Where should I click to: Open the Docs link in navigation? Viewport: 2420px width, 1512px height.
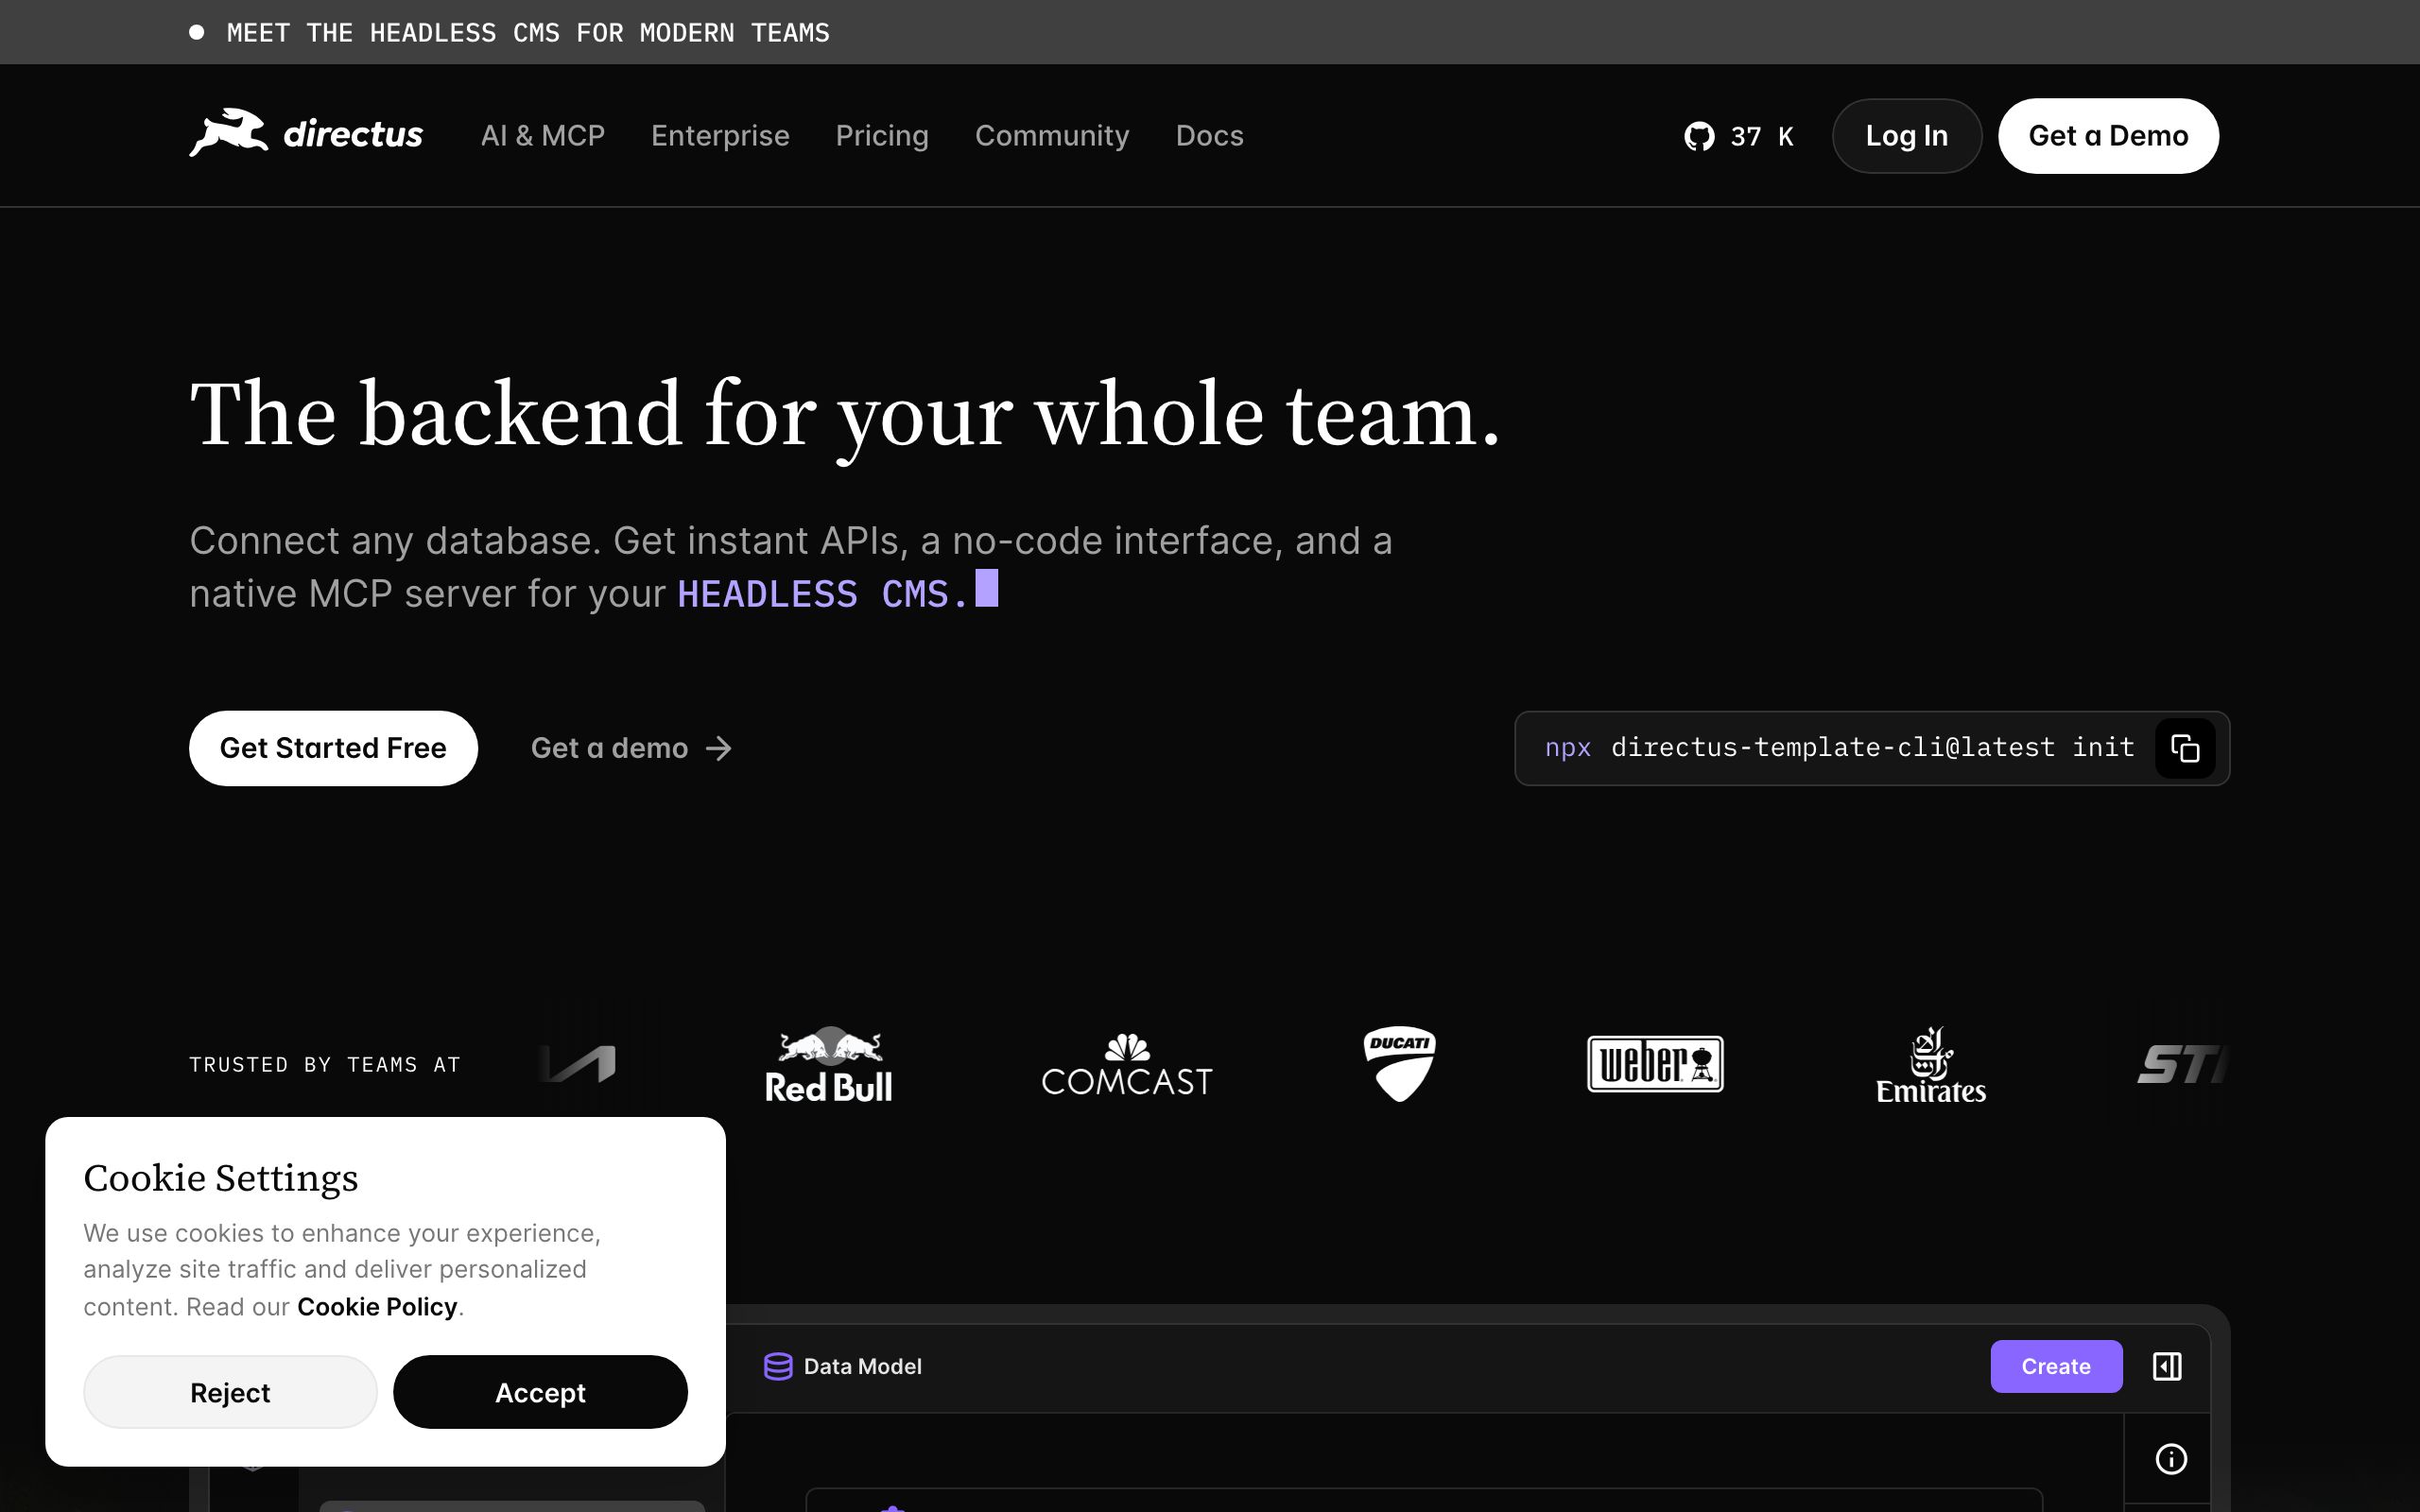click(x=1209, y=136)
